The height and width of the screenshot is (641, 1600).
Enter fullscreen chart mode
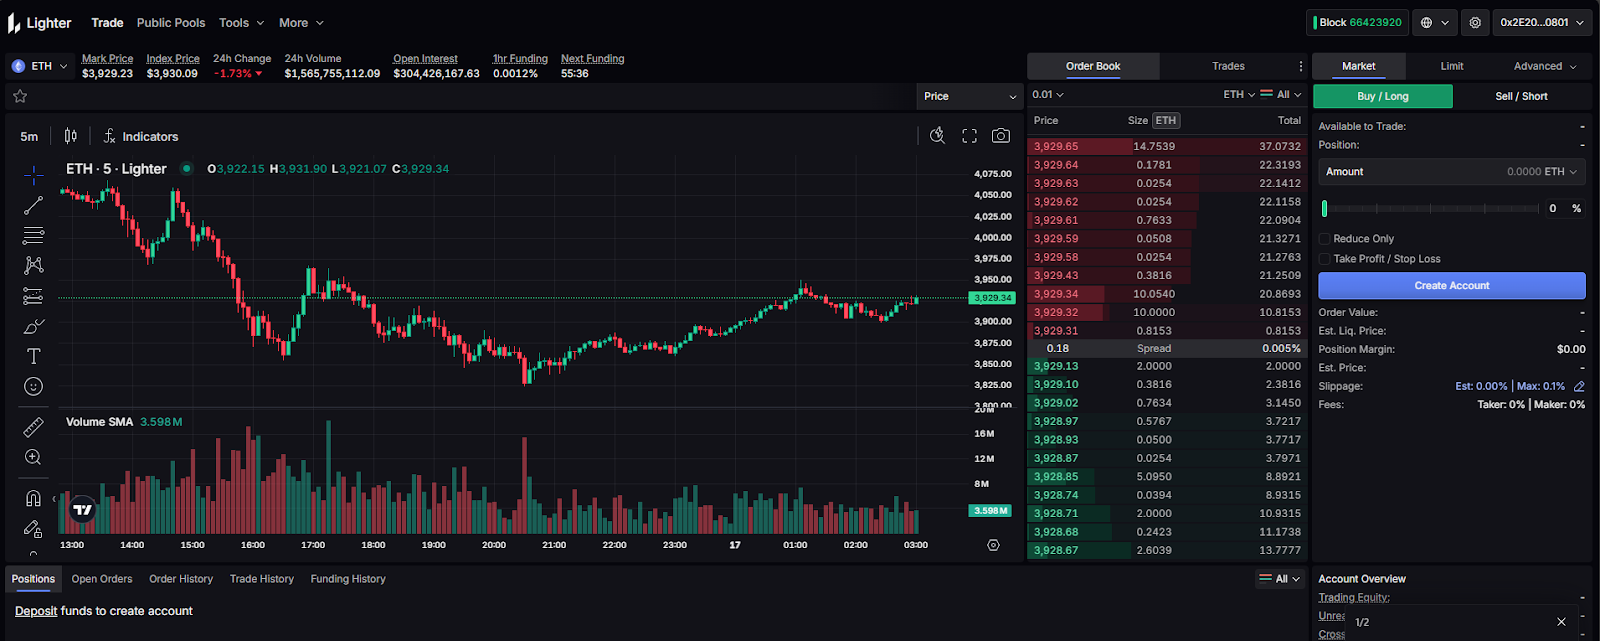click(x=969, y=136)
